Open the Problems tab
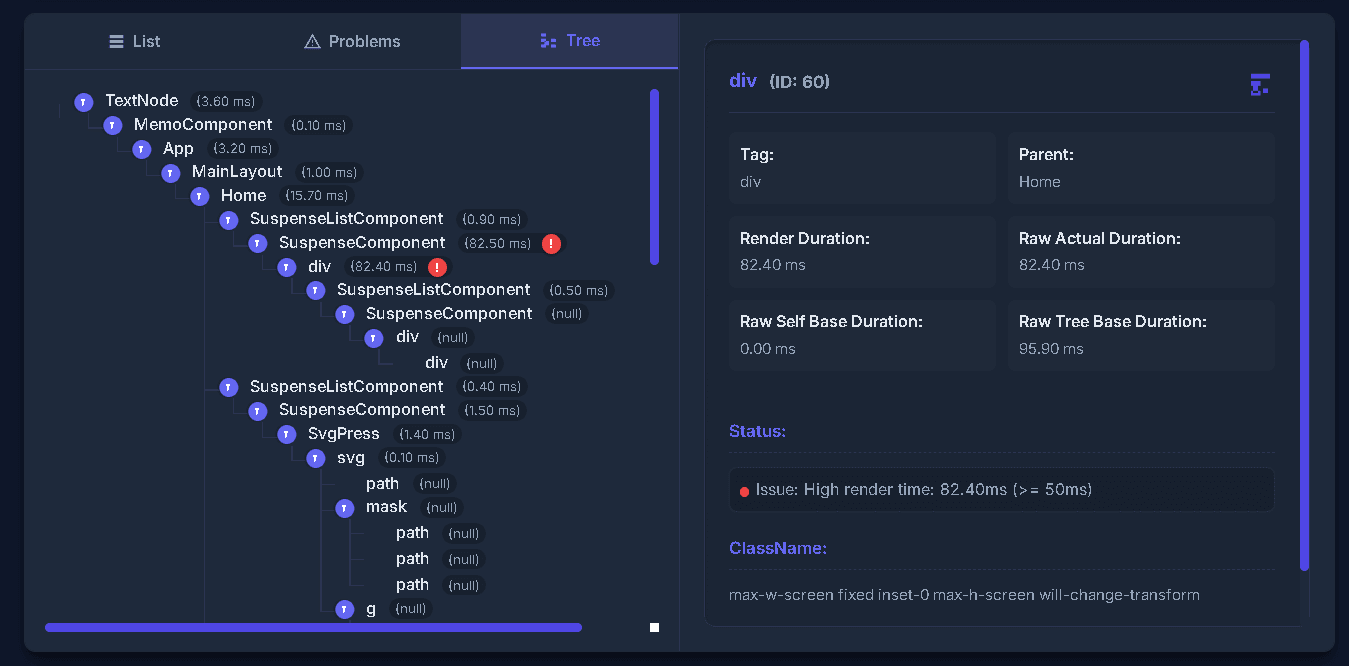The width and height of the screenshot is (1349, 668). coord(352,41)
